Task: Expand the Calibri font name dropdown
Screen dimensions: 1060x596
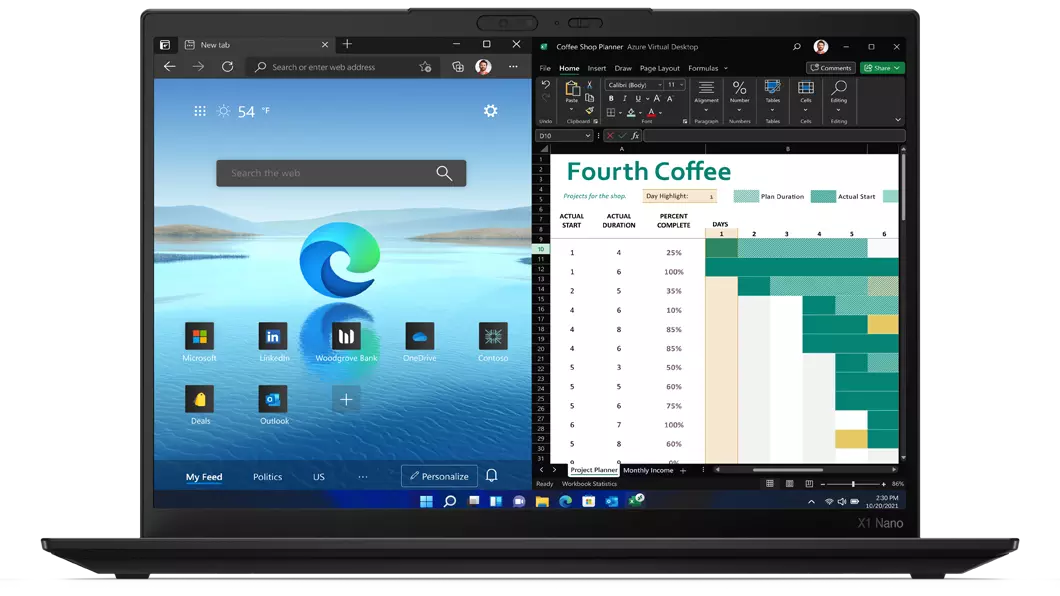Action: click(x=658, y=86)
